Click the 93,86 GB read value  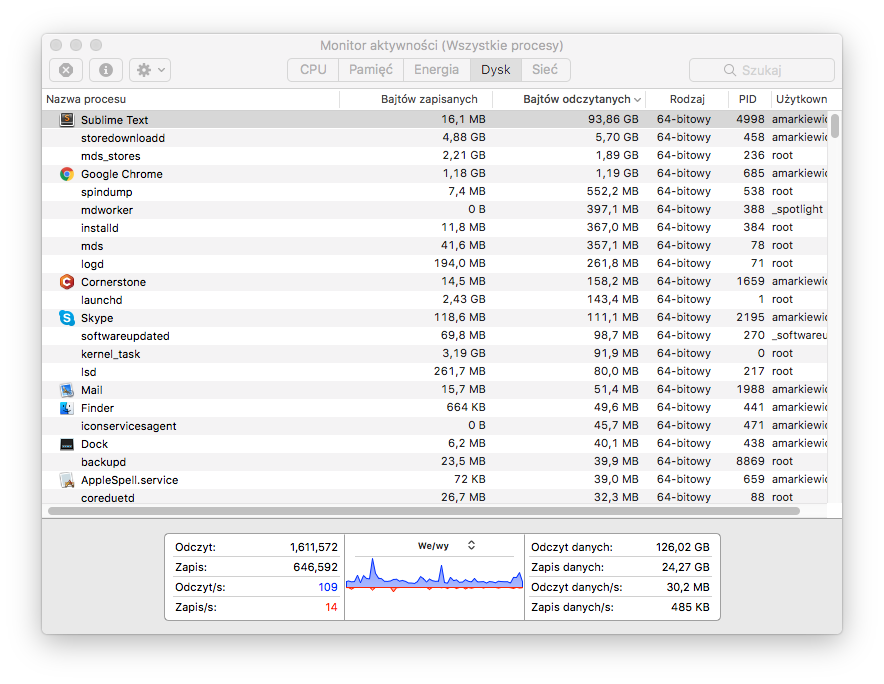[x=613, y=120]
